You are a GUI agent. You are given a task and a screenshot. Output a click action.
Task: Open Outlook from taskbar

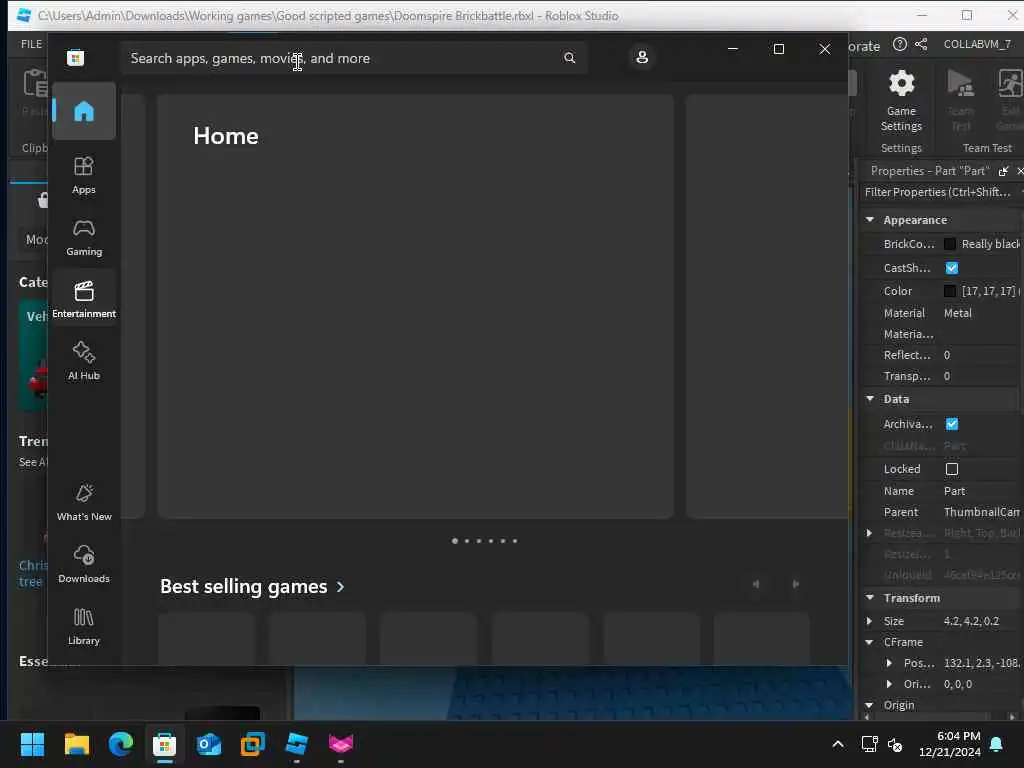click(x=209, y=744)
